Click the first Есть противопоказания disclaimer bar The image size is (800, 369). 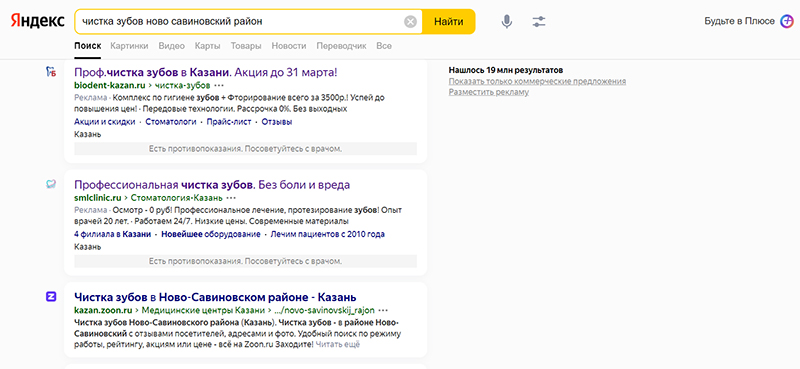pos(245,149)
